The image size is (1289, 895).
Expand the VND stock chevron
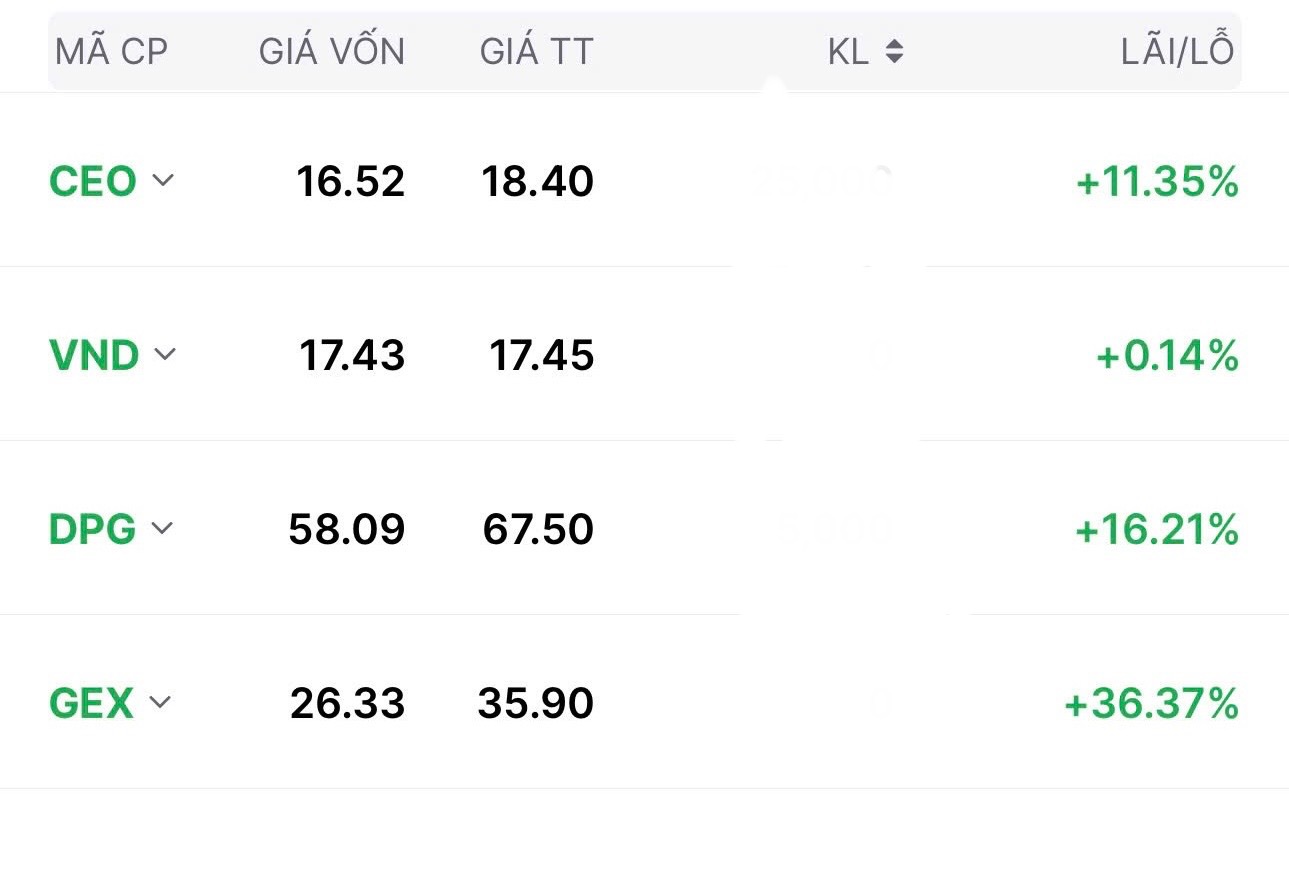(165, 354)
